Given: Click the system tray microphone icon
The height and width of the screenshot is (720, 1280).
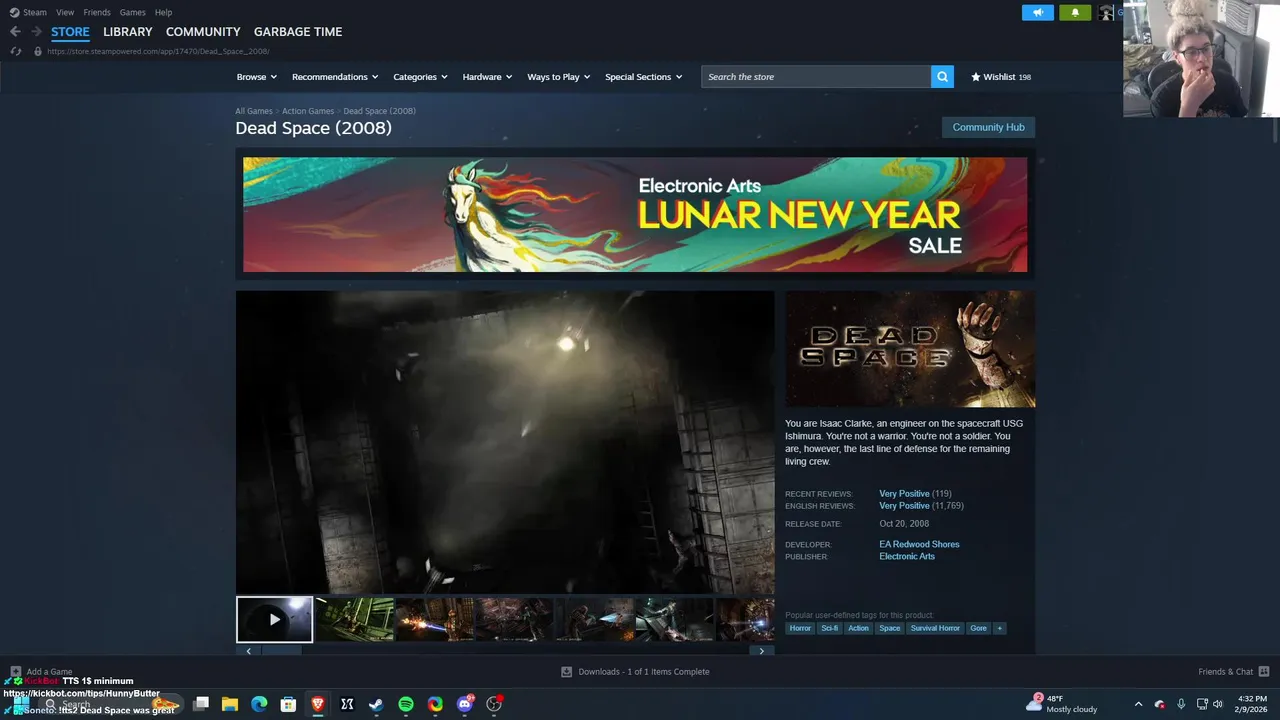Looking at the screenshot, I should (x=1181, y=704).
